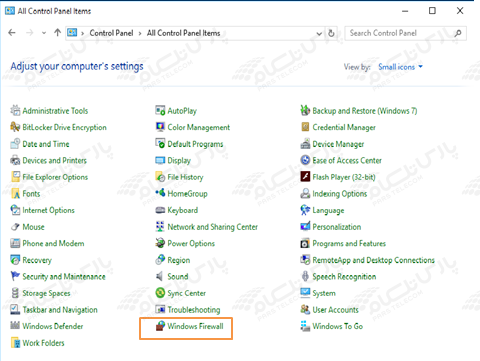
Task: Click the Storage Spaces icon
Action: coord(15,293)
